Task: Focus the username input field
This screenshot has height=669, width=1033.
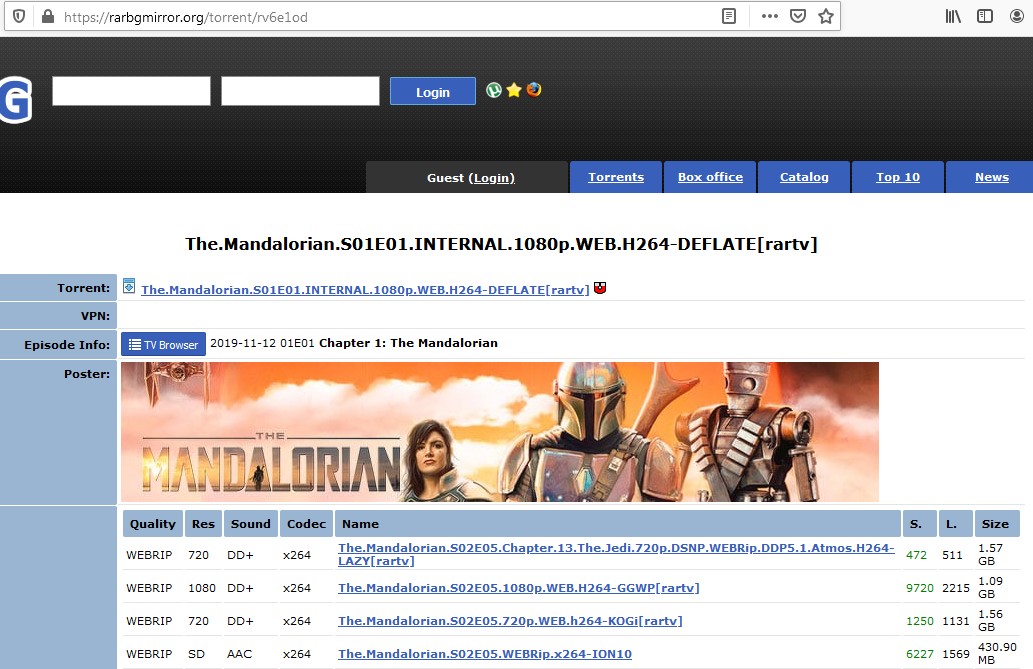Action: point(131,91)
